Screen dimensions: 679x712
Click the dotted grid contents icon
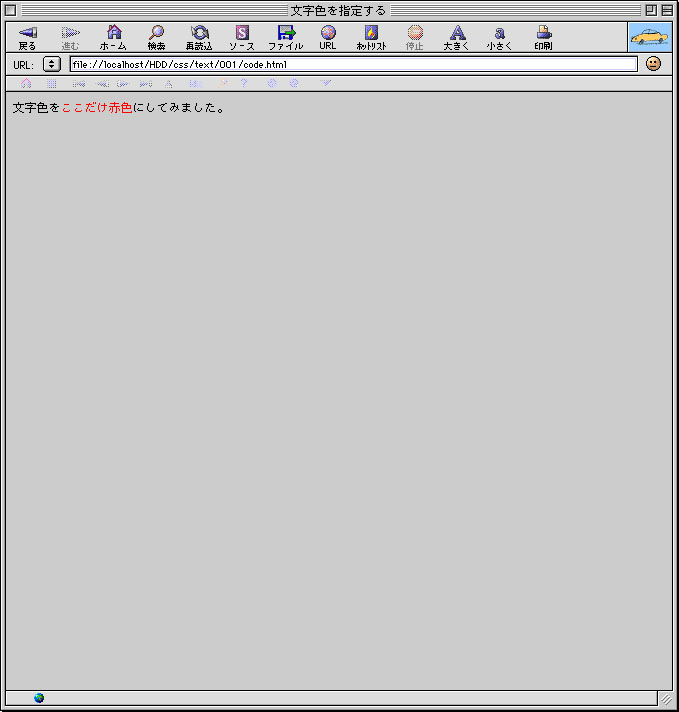pyautogui.click(x=52, y=84)
